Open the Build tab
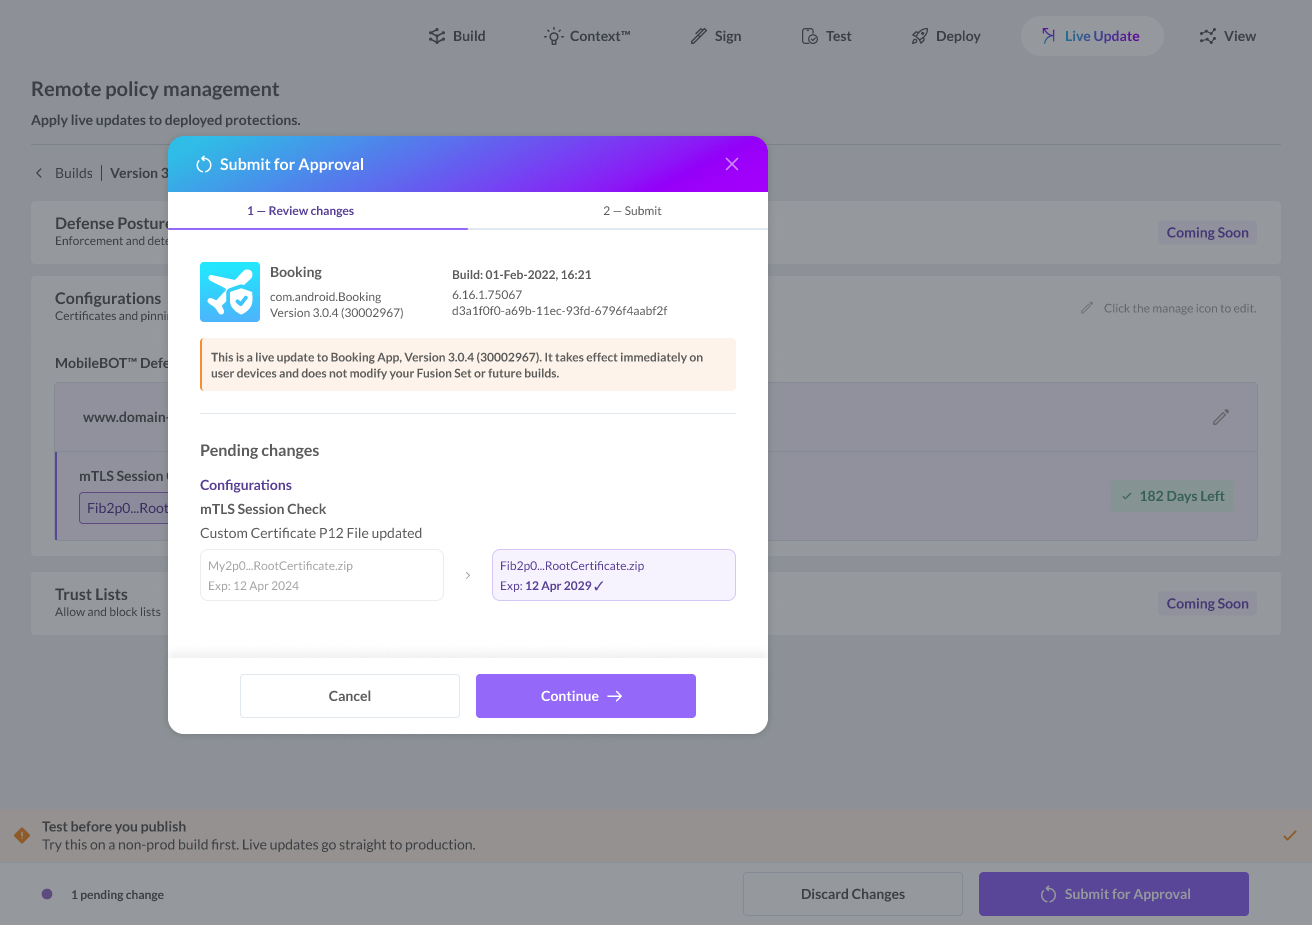 [x=457, y=36]
